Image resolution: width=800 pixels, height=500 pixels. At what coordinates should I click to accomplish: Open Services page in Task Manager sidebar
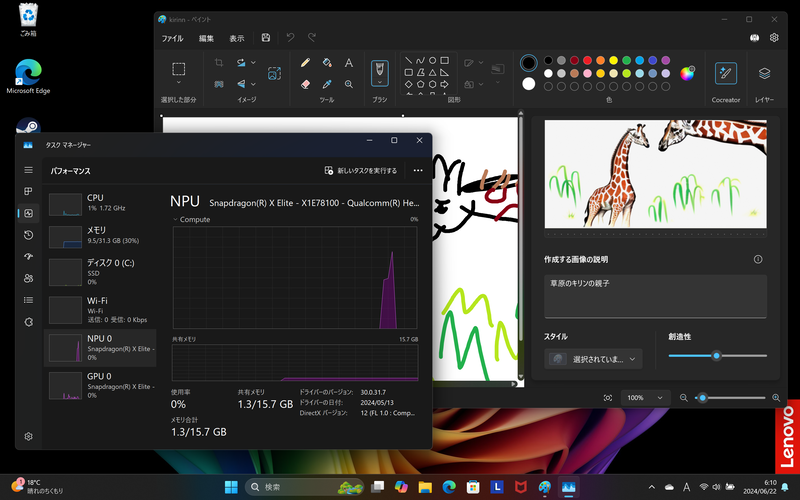coord(29,322)
